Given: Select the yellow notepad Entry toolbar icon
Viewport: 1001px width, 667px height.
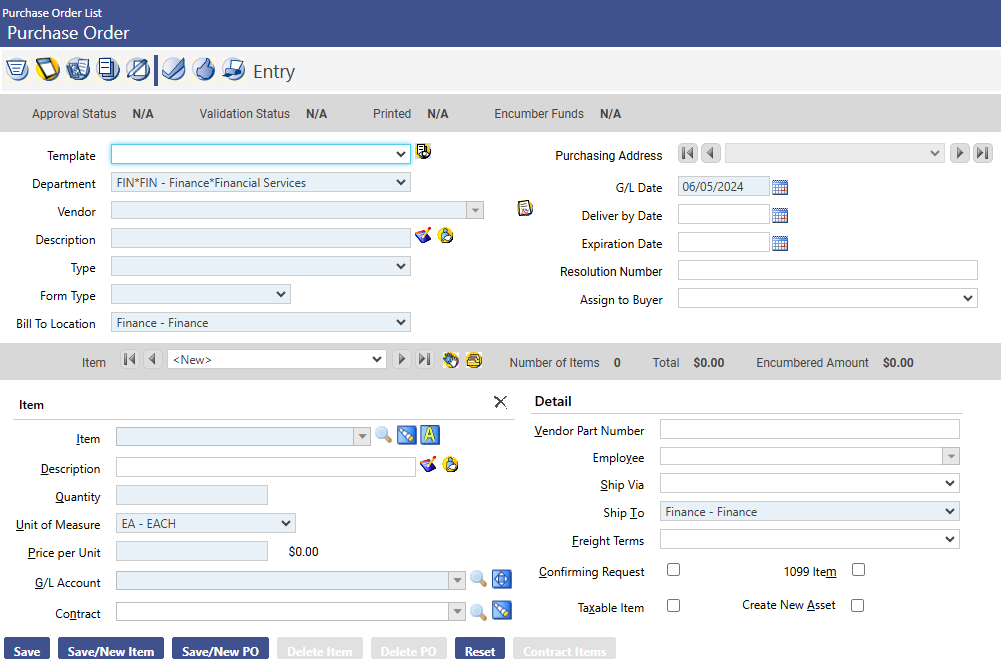Looking at the screenshot, I should (x=47, y=69).
